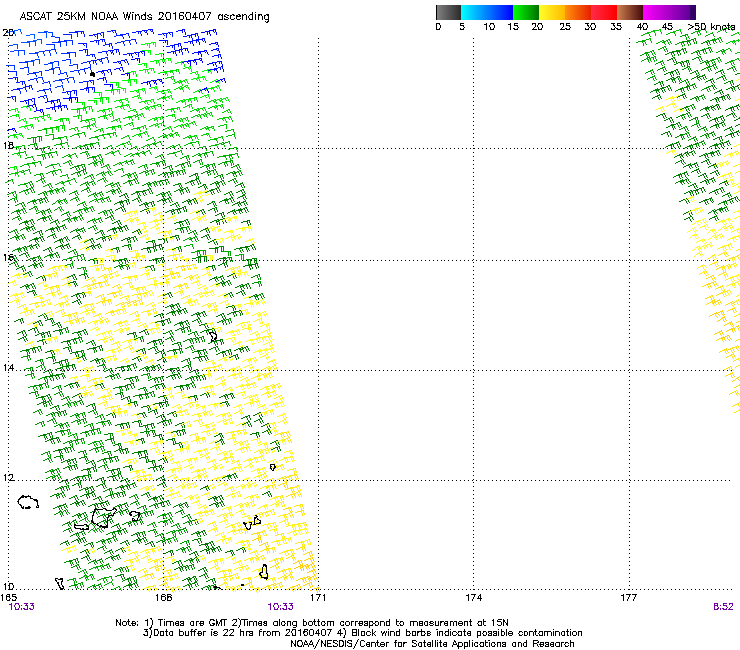Click the black dot among the blue wind barbs
The height and width of the screenshot is (650, 740).
pos(92,74)
